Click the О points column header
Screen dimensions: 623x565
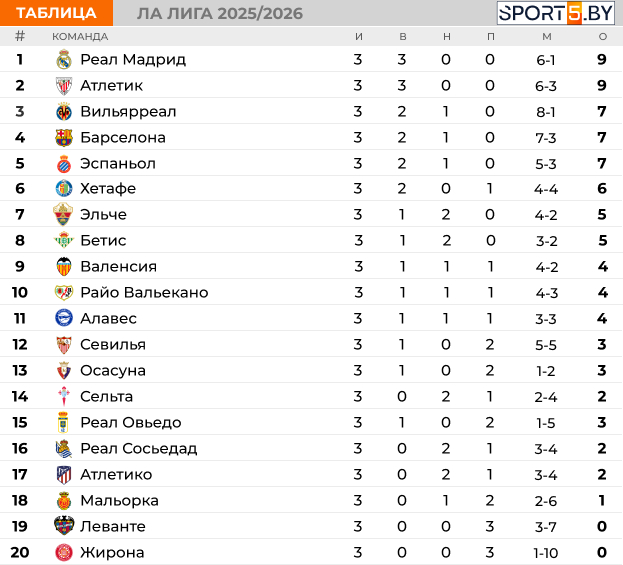click(x=603, y=37)
